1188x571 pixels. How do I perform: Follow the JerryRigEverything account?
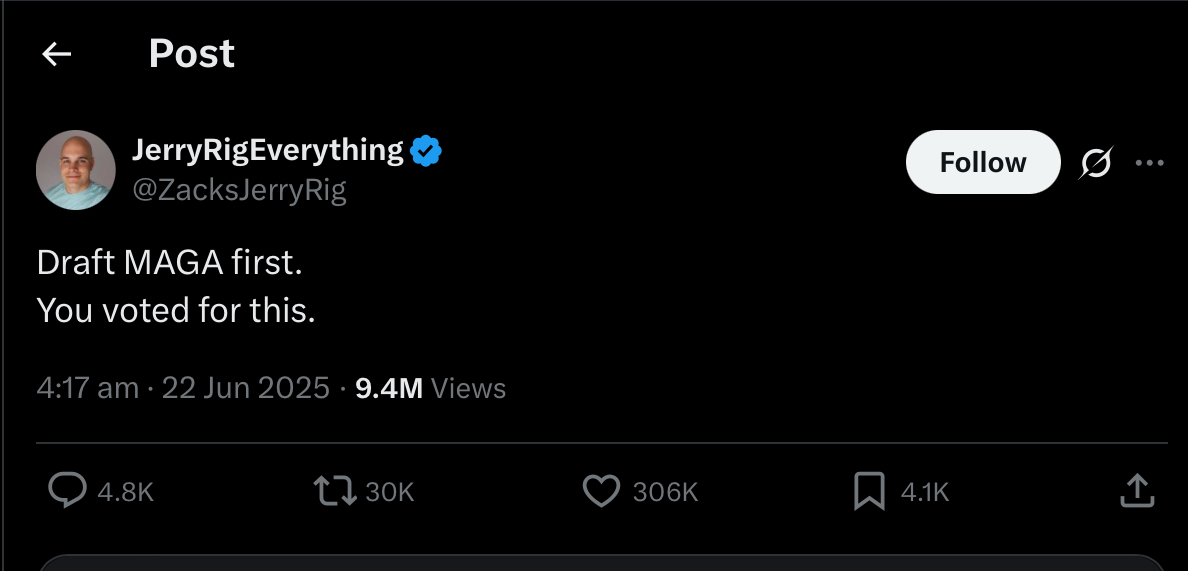click(x=983, y=162)
